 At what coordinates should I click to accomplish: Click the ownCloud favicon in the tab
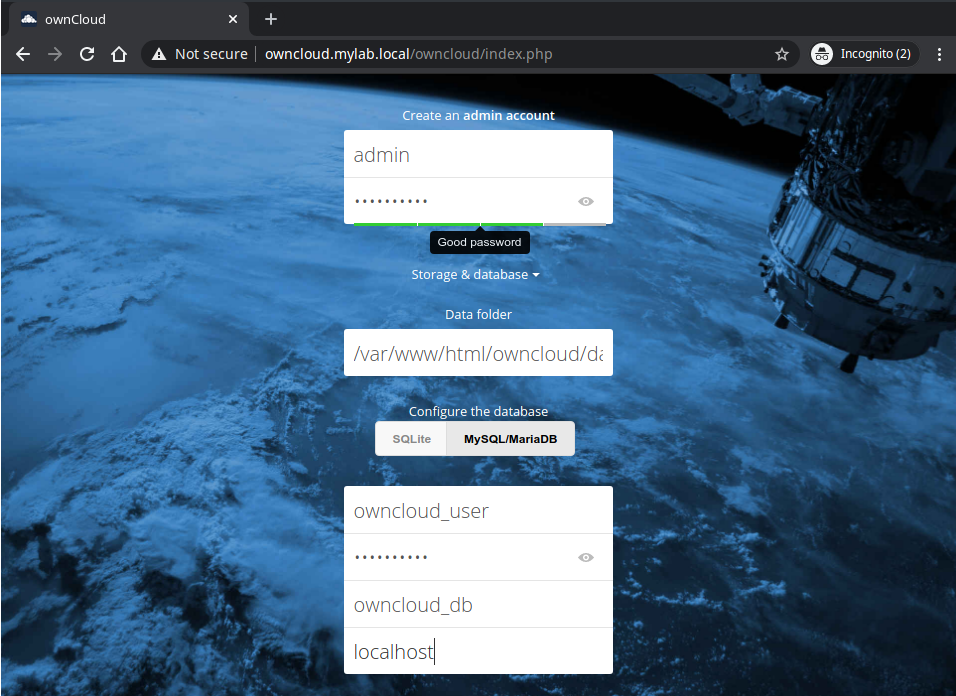[x=29, y=19]
